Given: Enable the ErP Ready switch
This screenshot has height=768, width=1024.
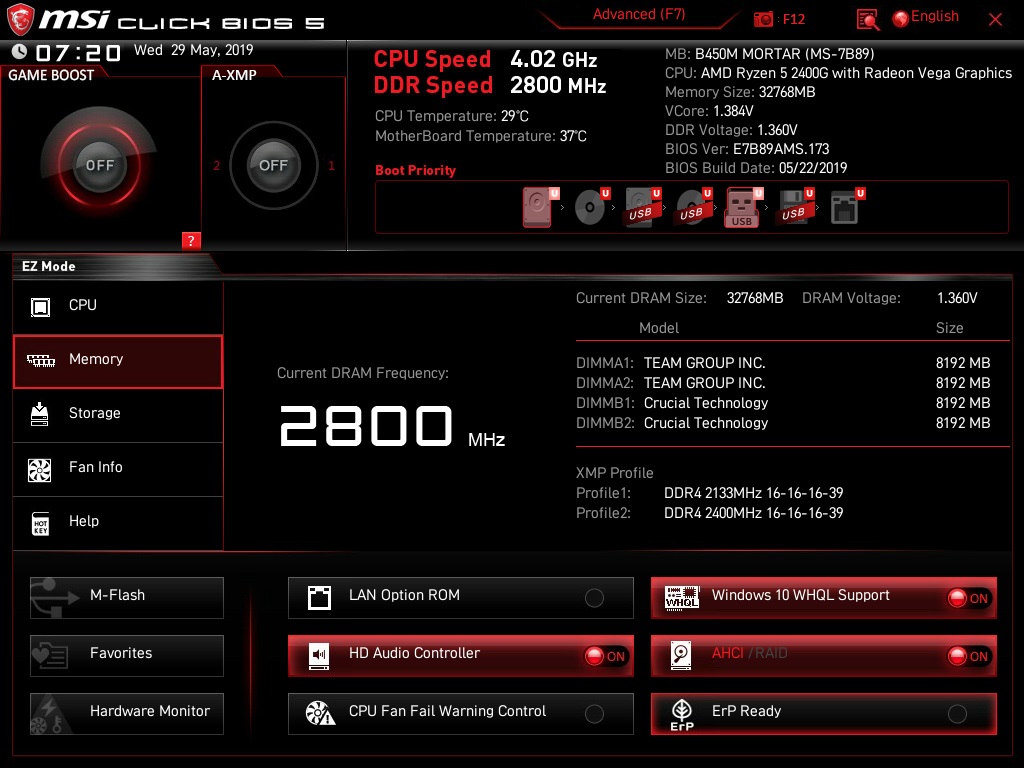Looking at the screenshot, I should 957,714.
